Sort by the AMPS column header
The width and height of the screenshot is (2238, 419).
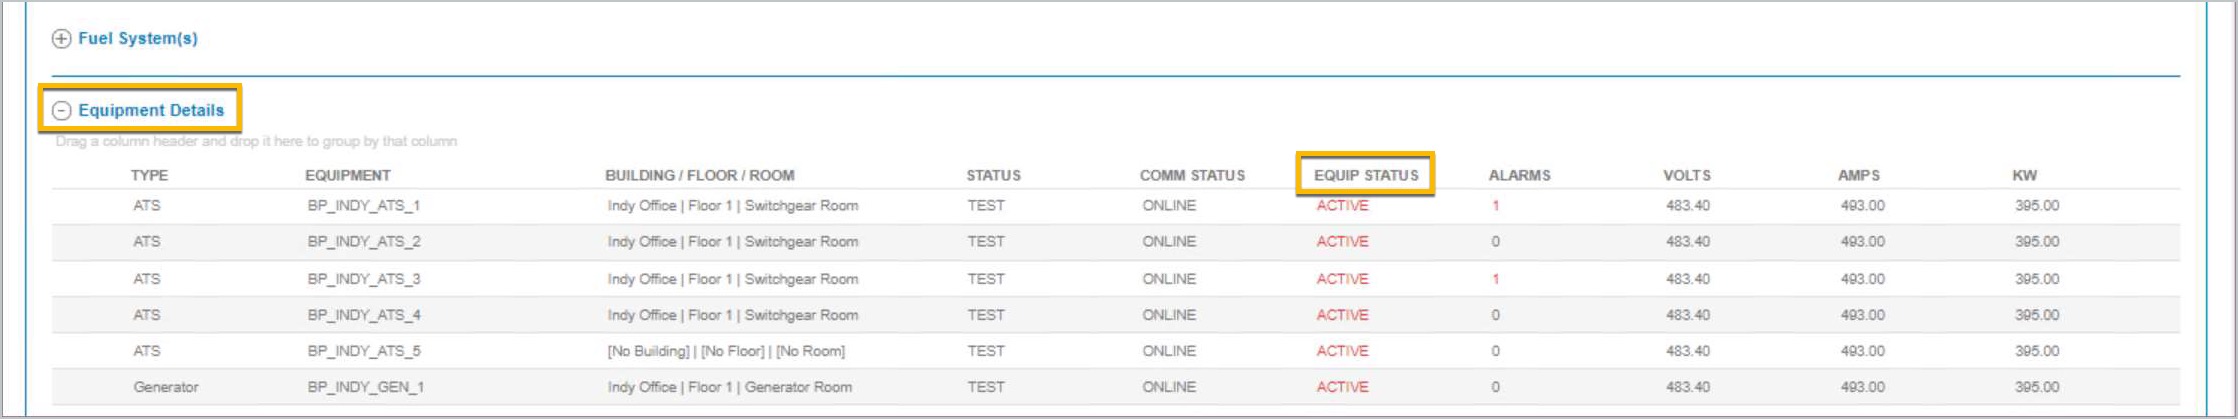pyautogui.click(x=1859, y=175)
